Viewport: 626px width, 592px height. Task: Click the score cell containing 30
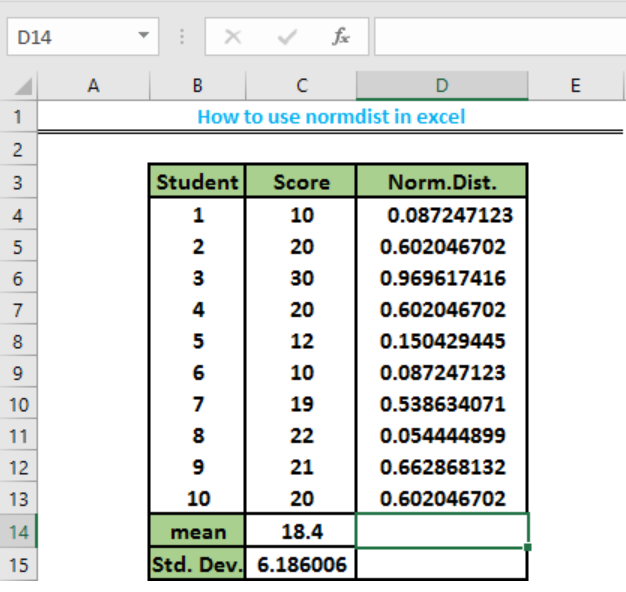click(301, 278)
